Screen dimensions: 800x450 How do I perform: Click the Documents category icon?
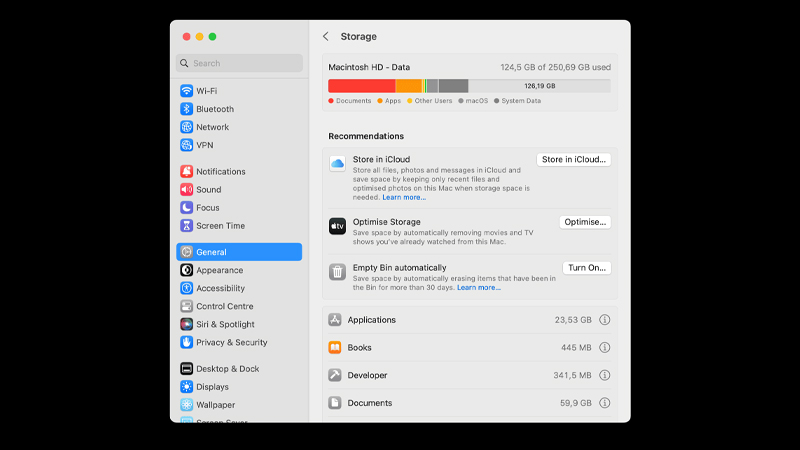(335, 403)
